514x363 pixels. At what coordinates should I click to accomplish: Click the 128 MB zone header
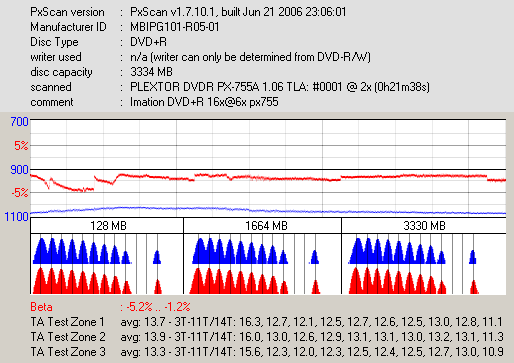[108, 226]
